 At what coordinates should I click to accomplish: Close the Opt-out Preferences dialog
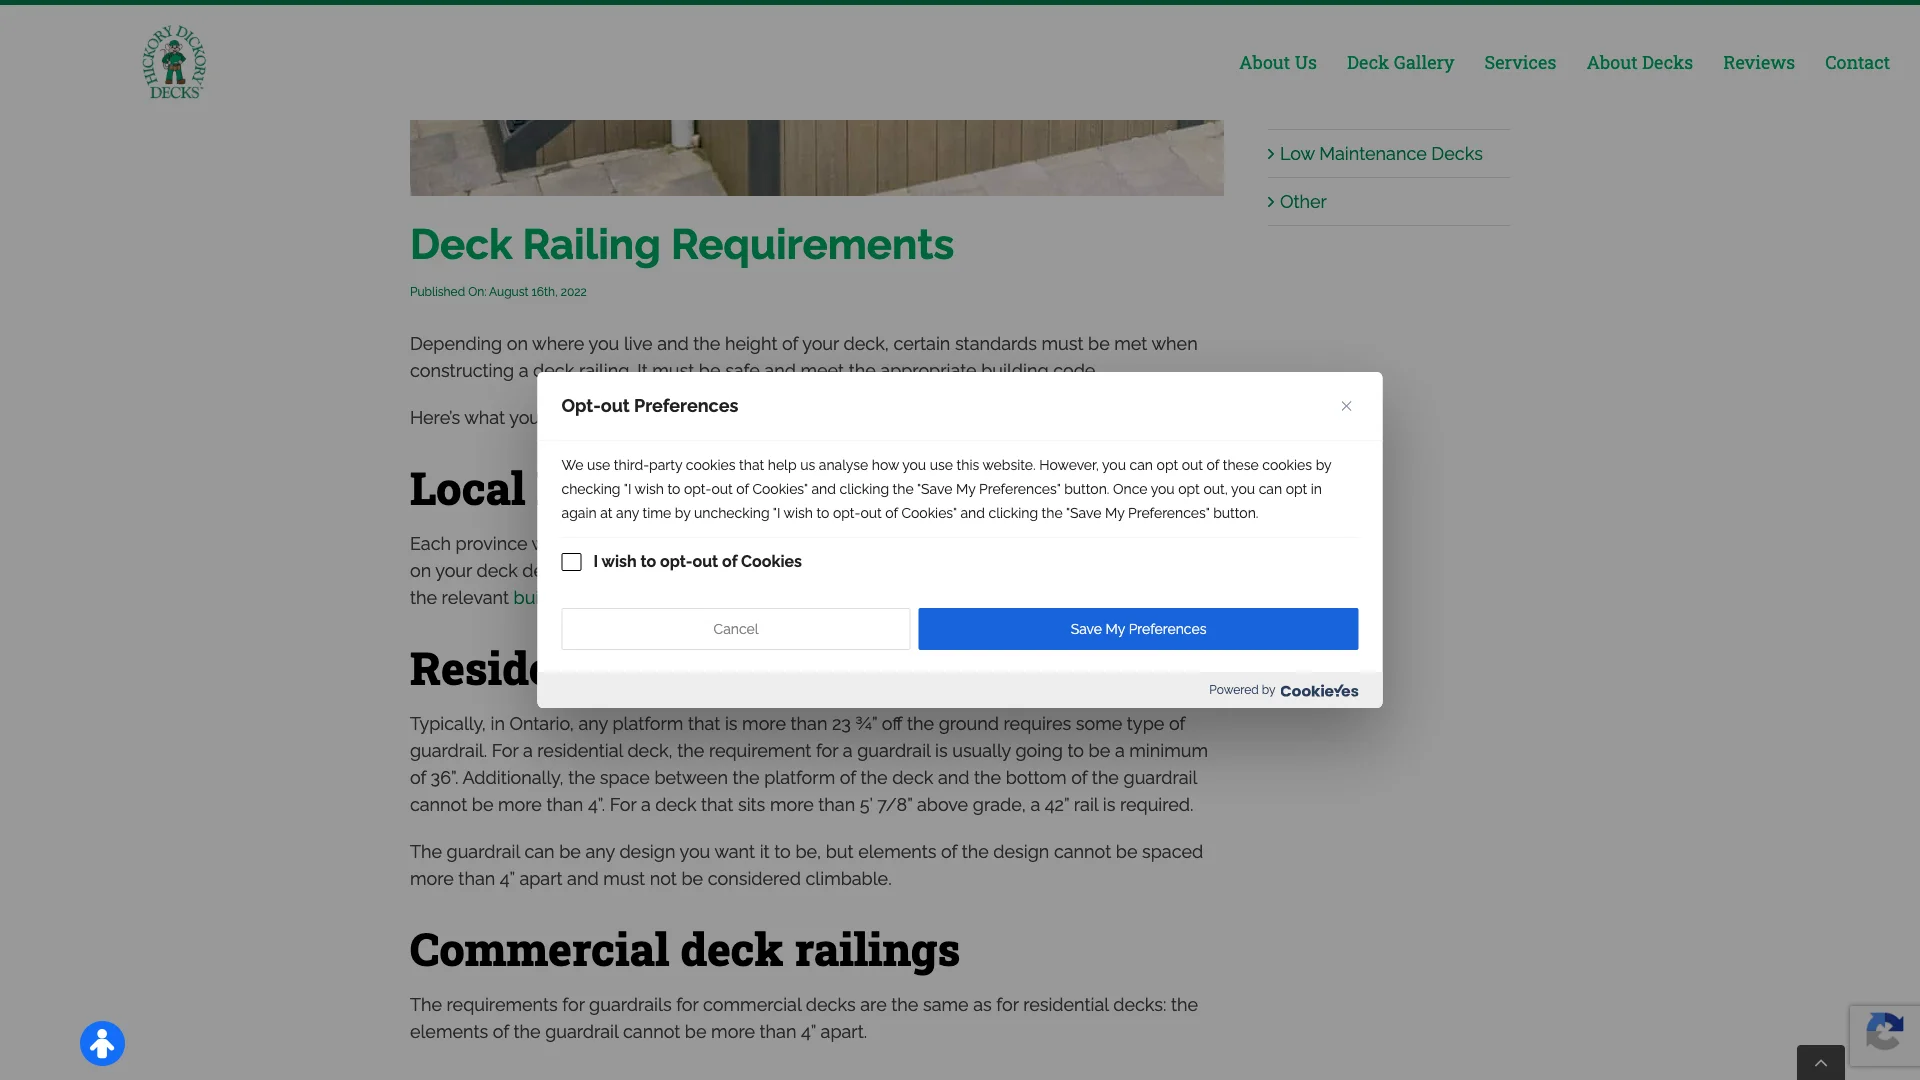pos(1346,406)
